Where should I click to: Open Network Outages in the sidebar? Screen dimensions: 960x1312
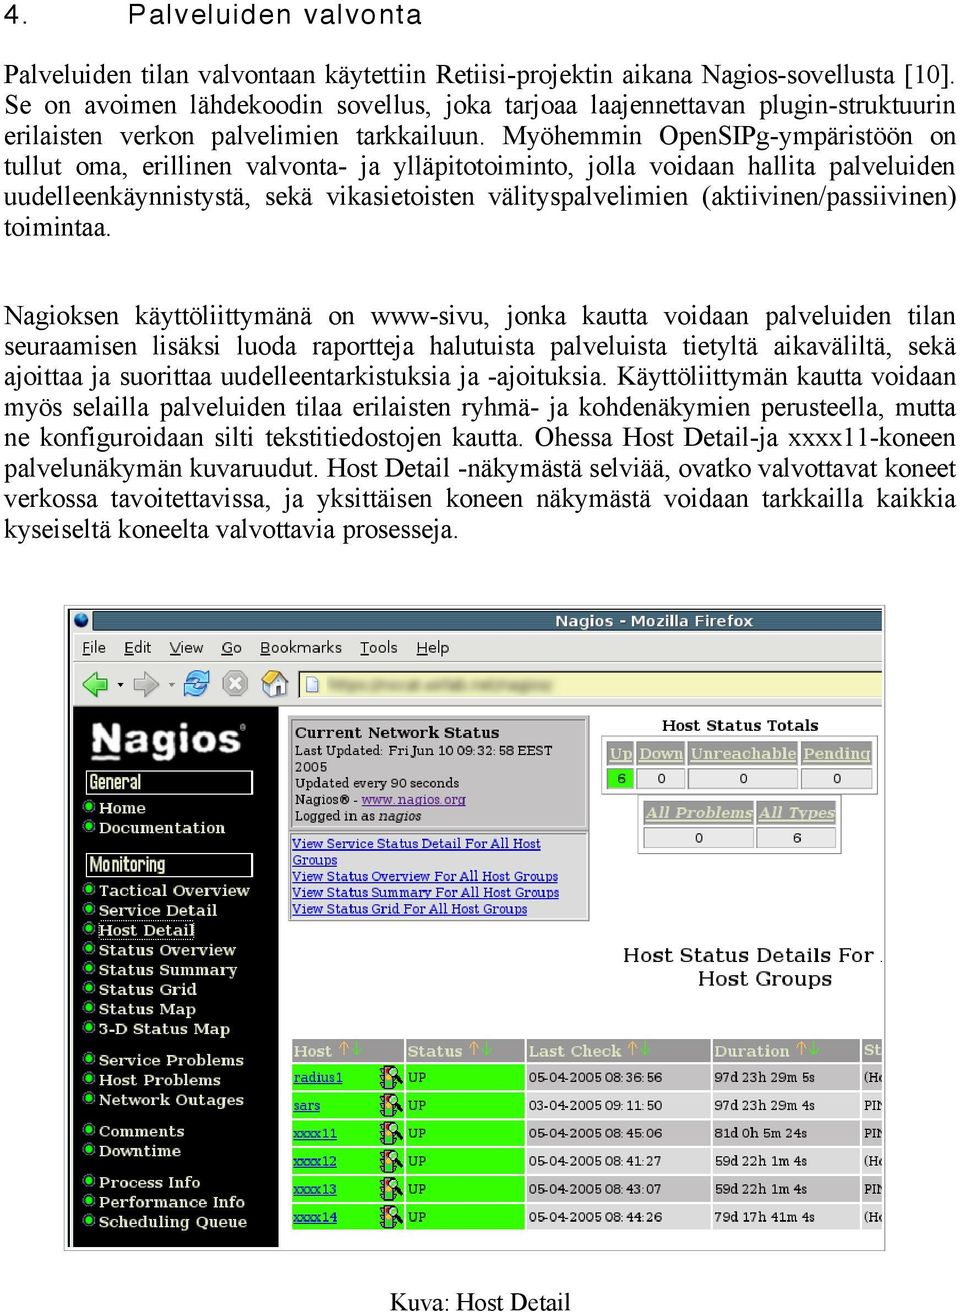pos(171,1100)
